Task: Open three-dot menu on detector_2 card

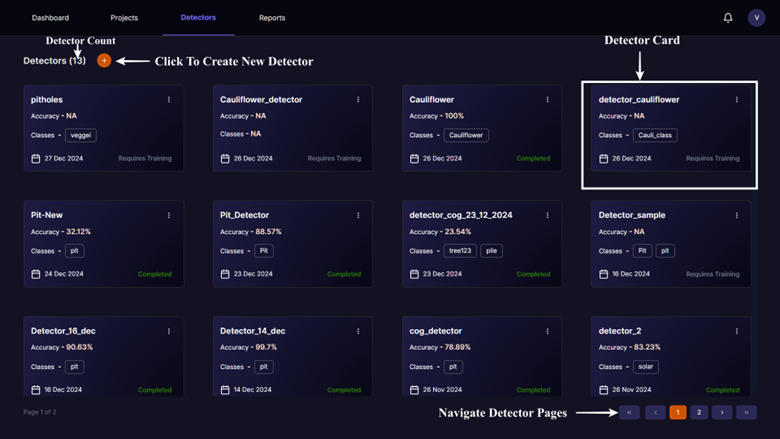Action: tap(737, 331)
